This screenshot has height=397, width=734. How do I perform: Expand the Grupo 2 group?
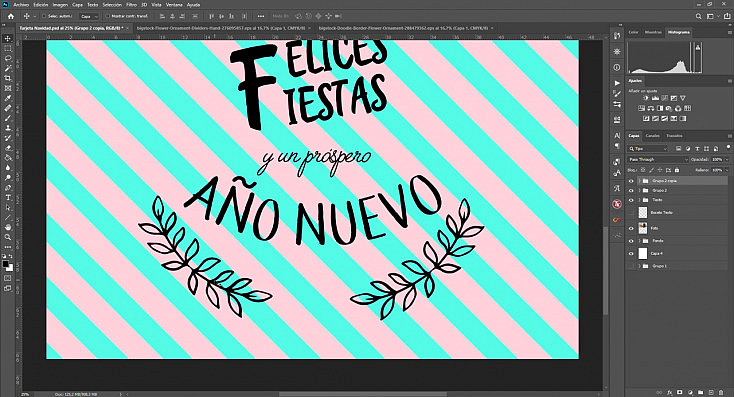[x=639, y=191]
